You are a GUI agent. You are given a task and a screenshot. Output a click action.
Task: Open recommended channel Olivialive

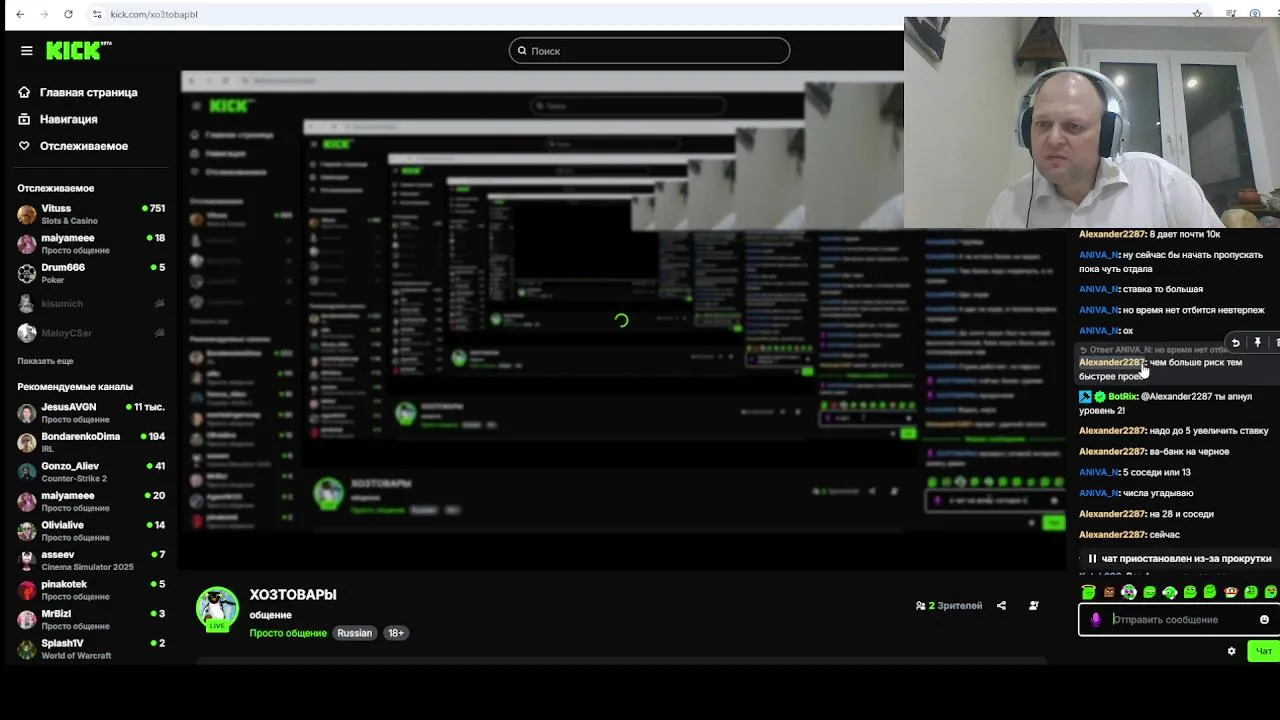coord(90,531)
